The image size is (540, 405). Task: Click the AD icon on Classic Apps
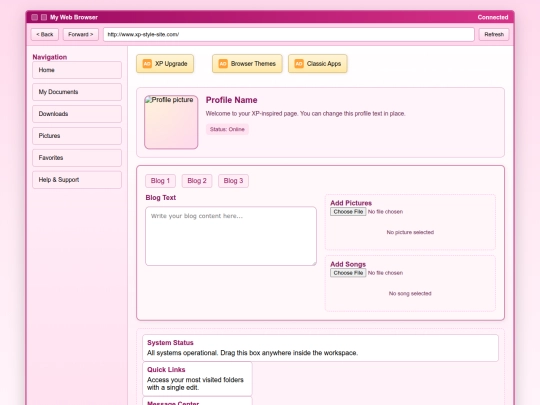pyautogui.click(x=299, y=64)
